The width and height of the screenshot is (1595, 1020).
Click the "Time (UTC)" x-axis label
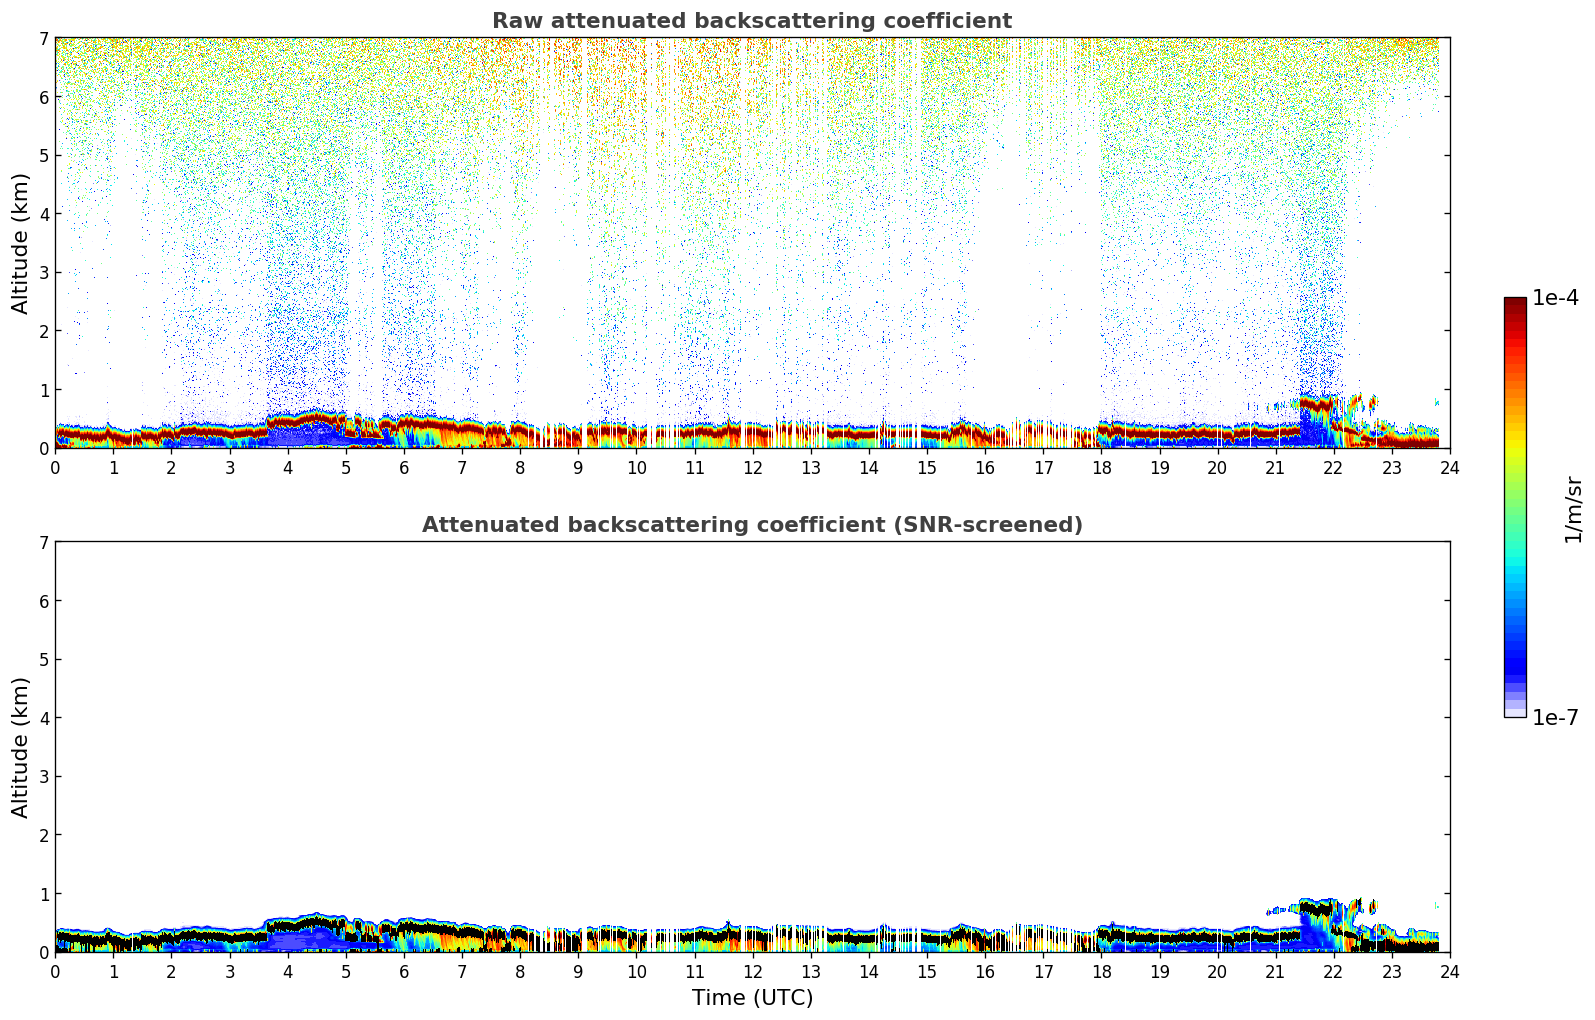(x=752, y=997)
